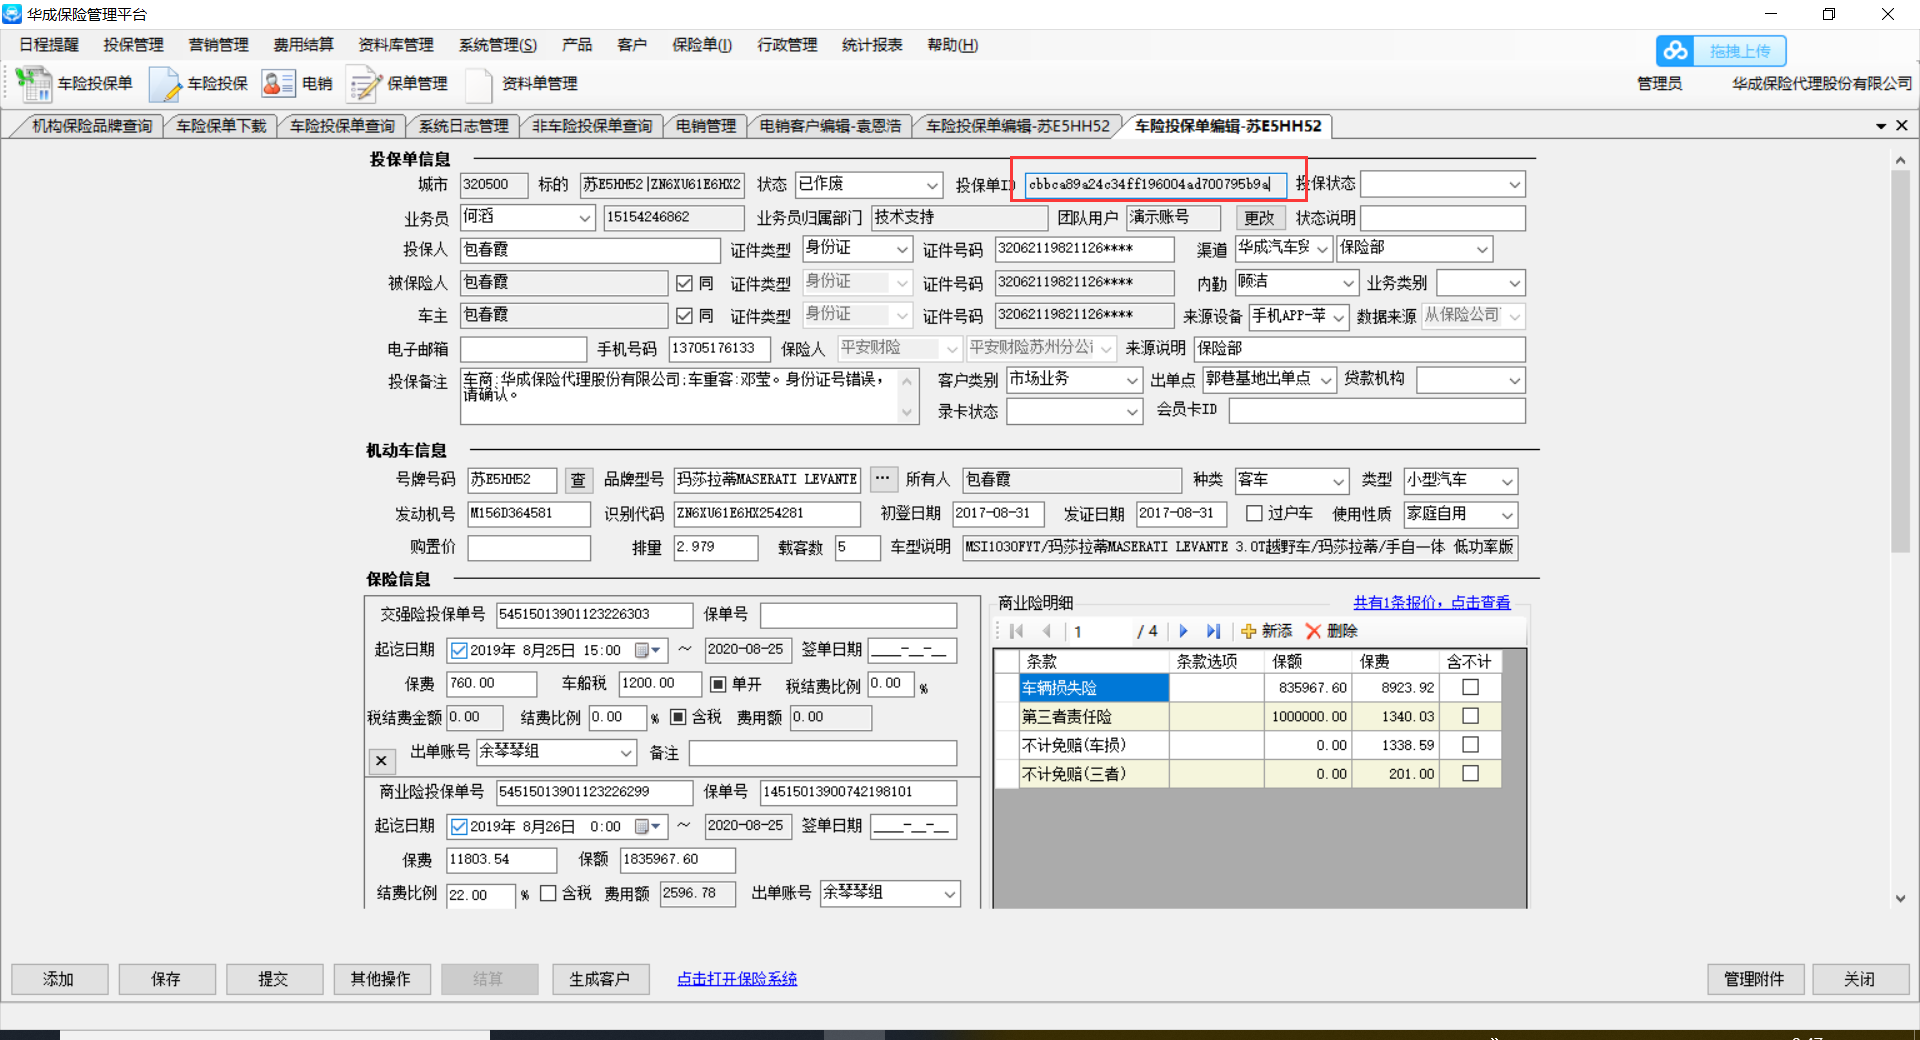
Task: Click the cloud upload 拖拽上传 icon
Action: click(1675, 51)
